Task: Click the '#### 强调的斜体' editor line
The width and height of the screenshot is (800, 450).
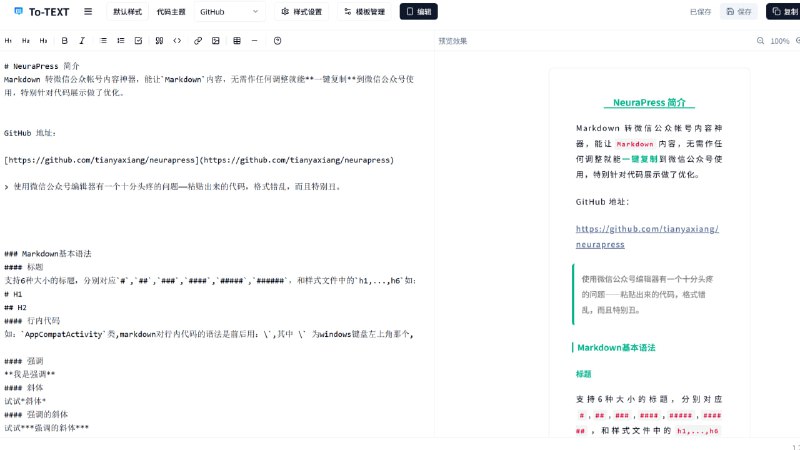Action: click(x=36, y=414)
